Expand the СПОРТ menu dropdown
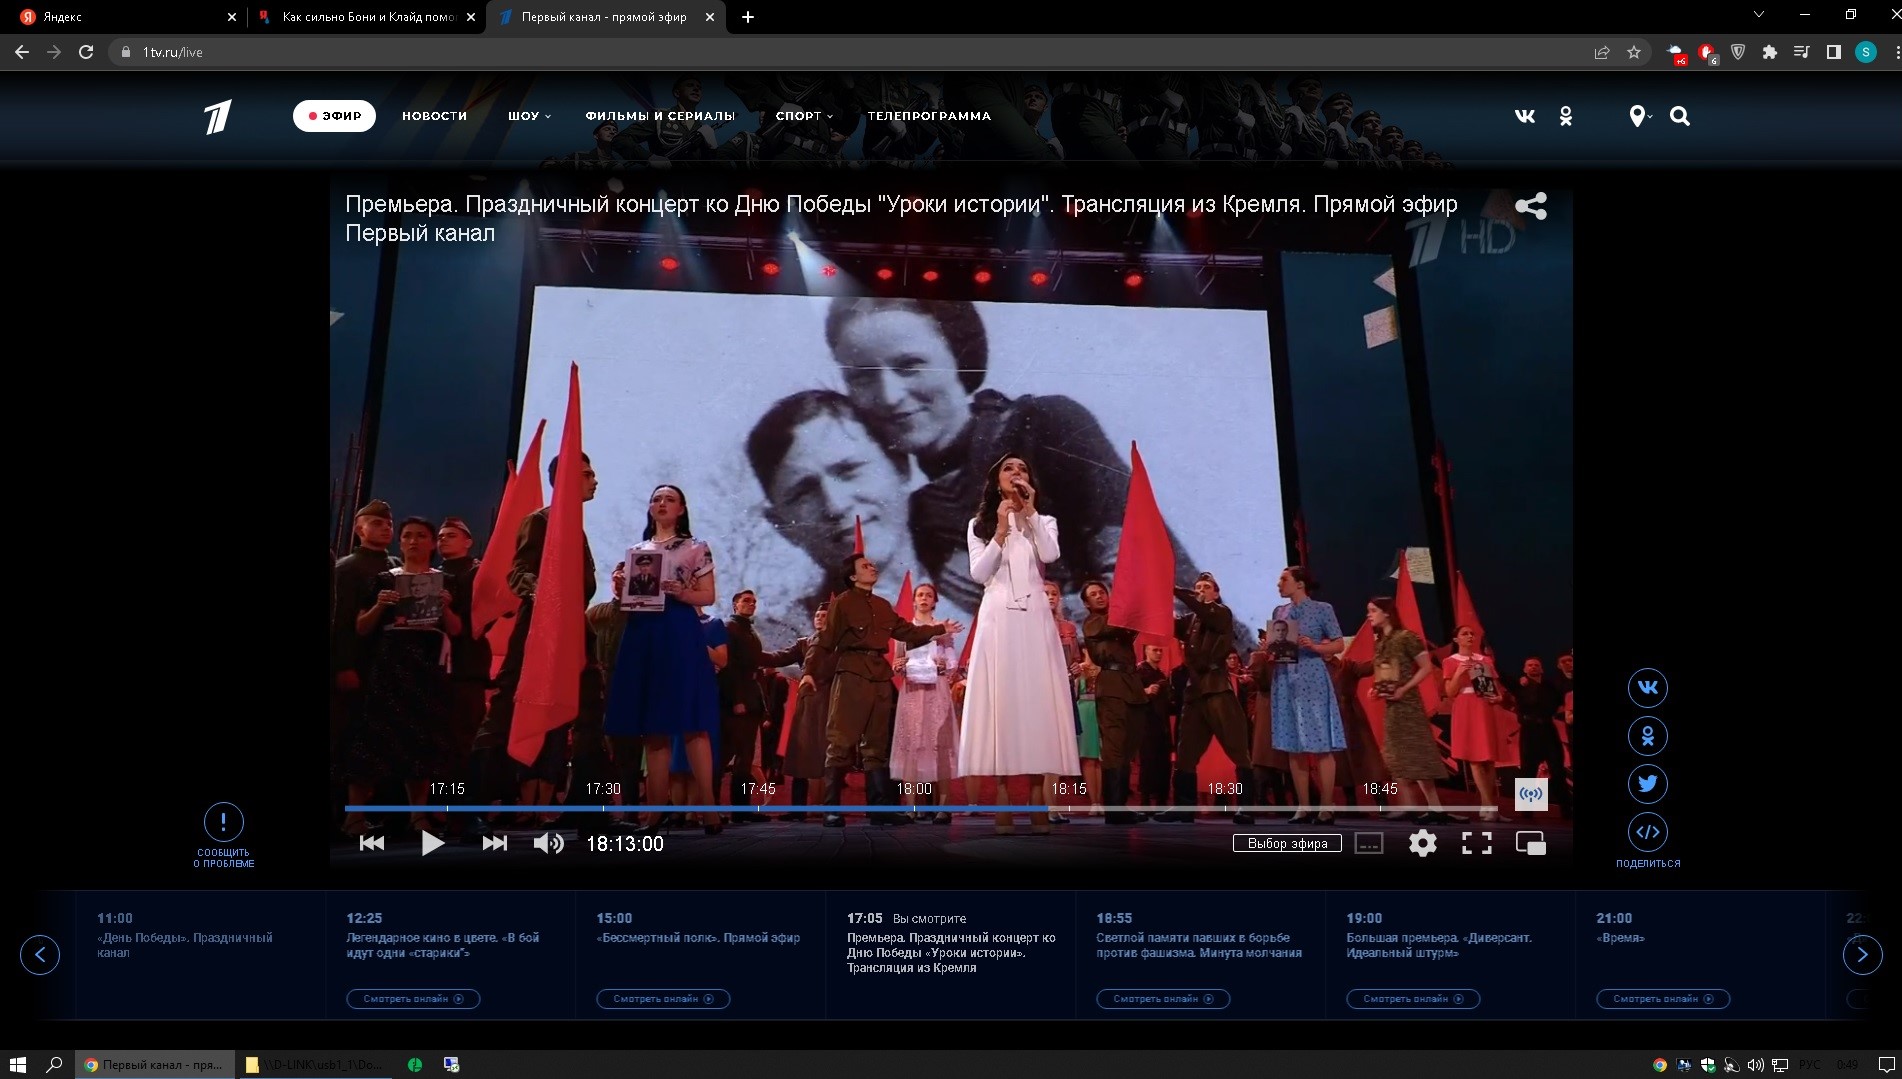 (804, 116)
